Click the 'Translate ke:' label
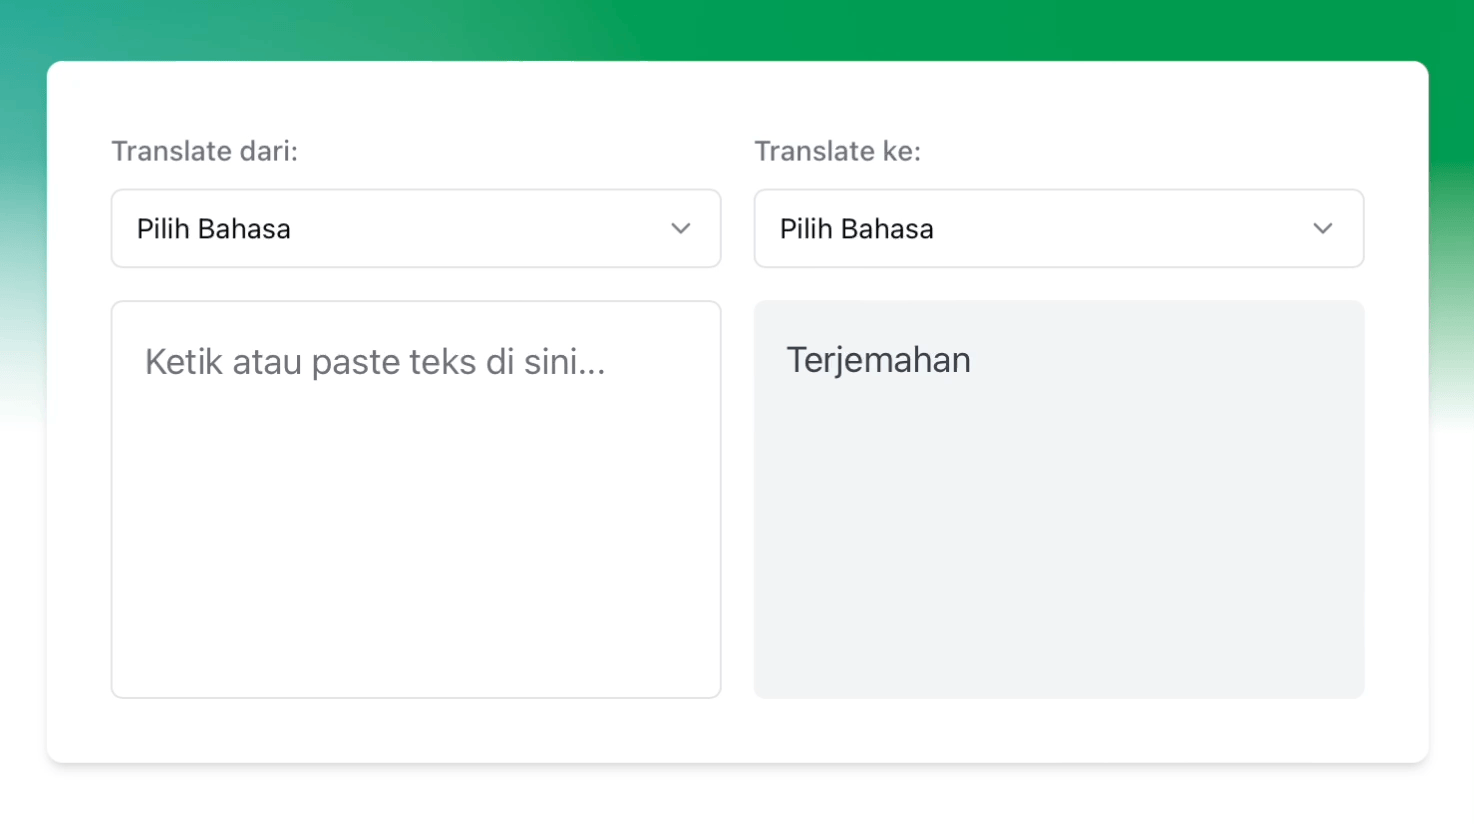 (x=838, y=151)
